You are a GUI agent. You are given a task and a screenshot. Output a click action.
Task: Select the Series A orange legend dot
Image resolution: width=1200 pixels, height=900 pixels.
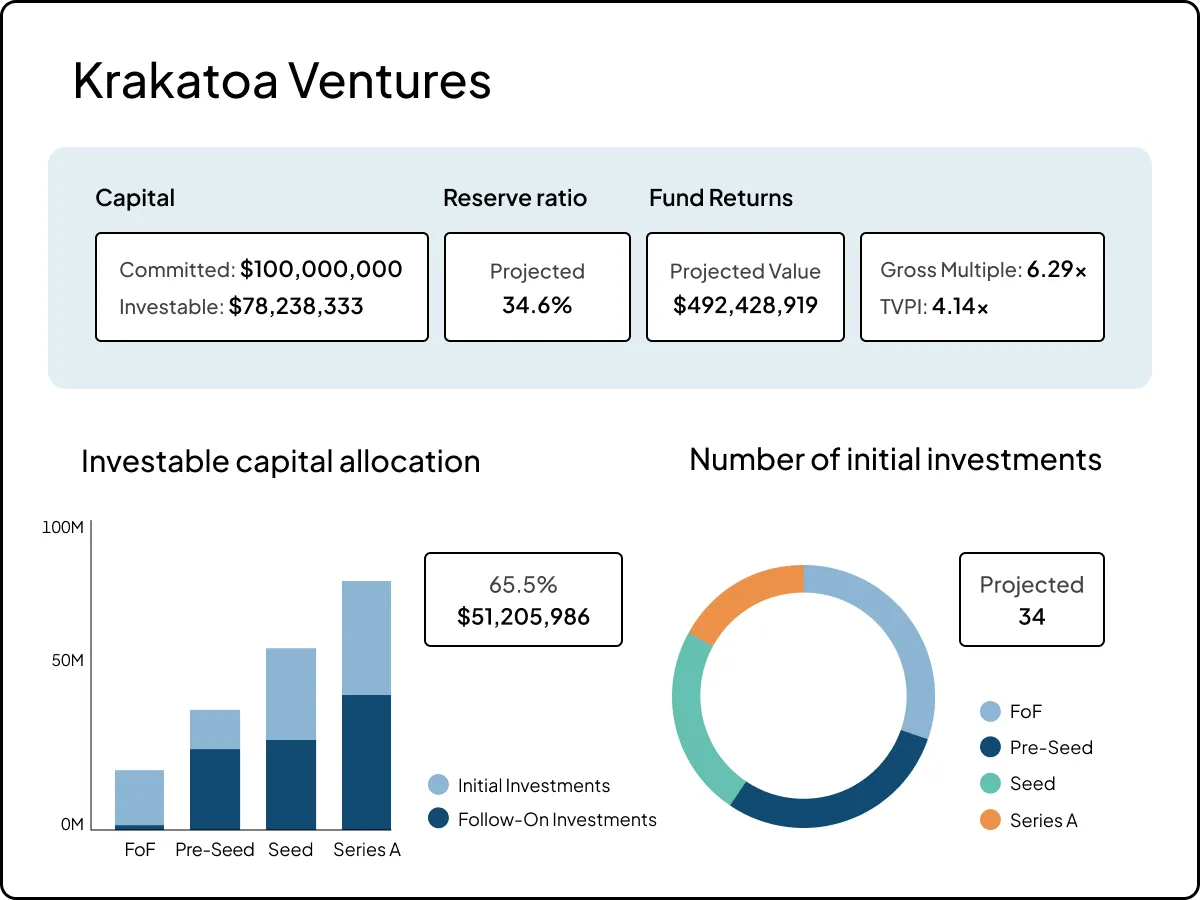point(990,820)
